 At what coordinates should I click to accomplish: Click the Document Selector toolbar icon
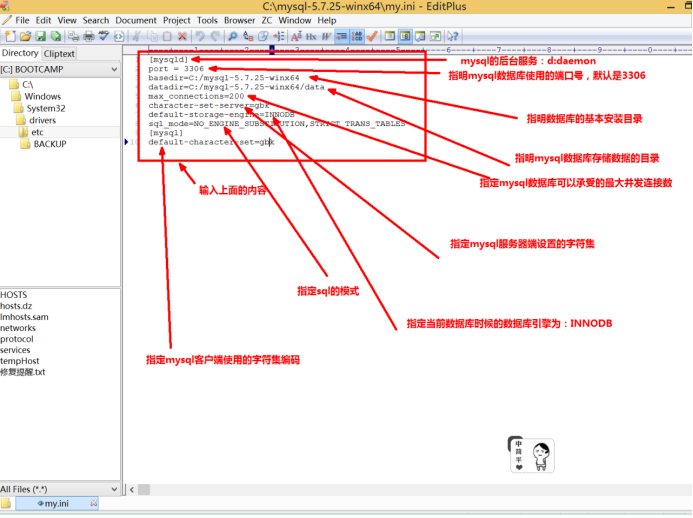(435, 36)
